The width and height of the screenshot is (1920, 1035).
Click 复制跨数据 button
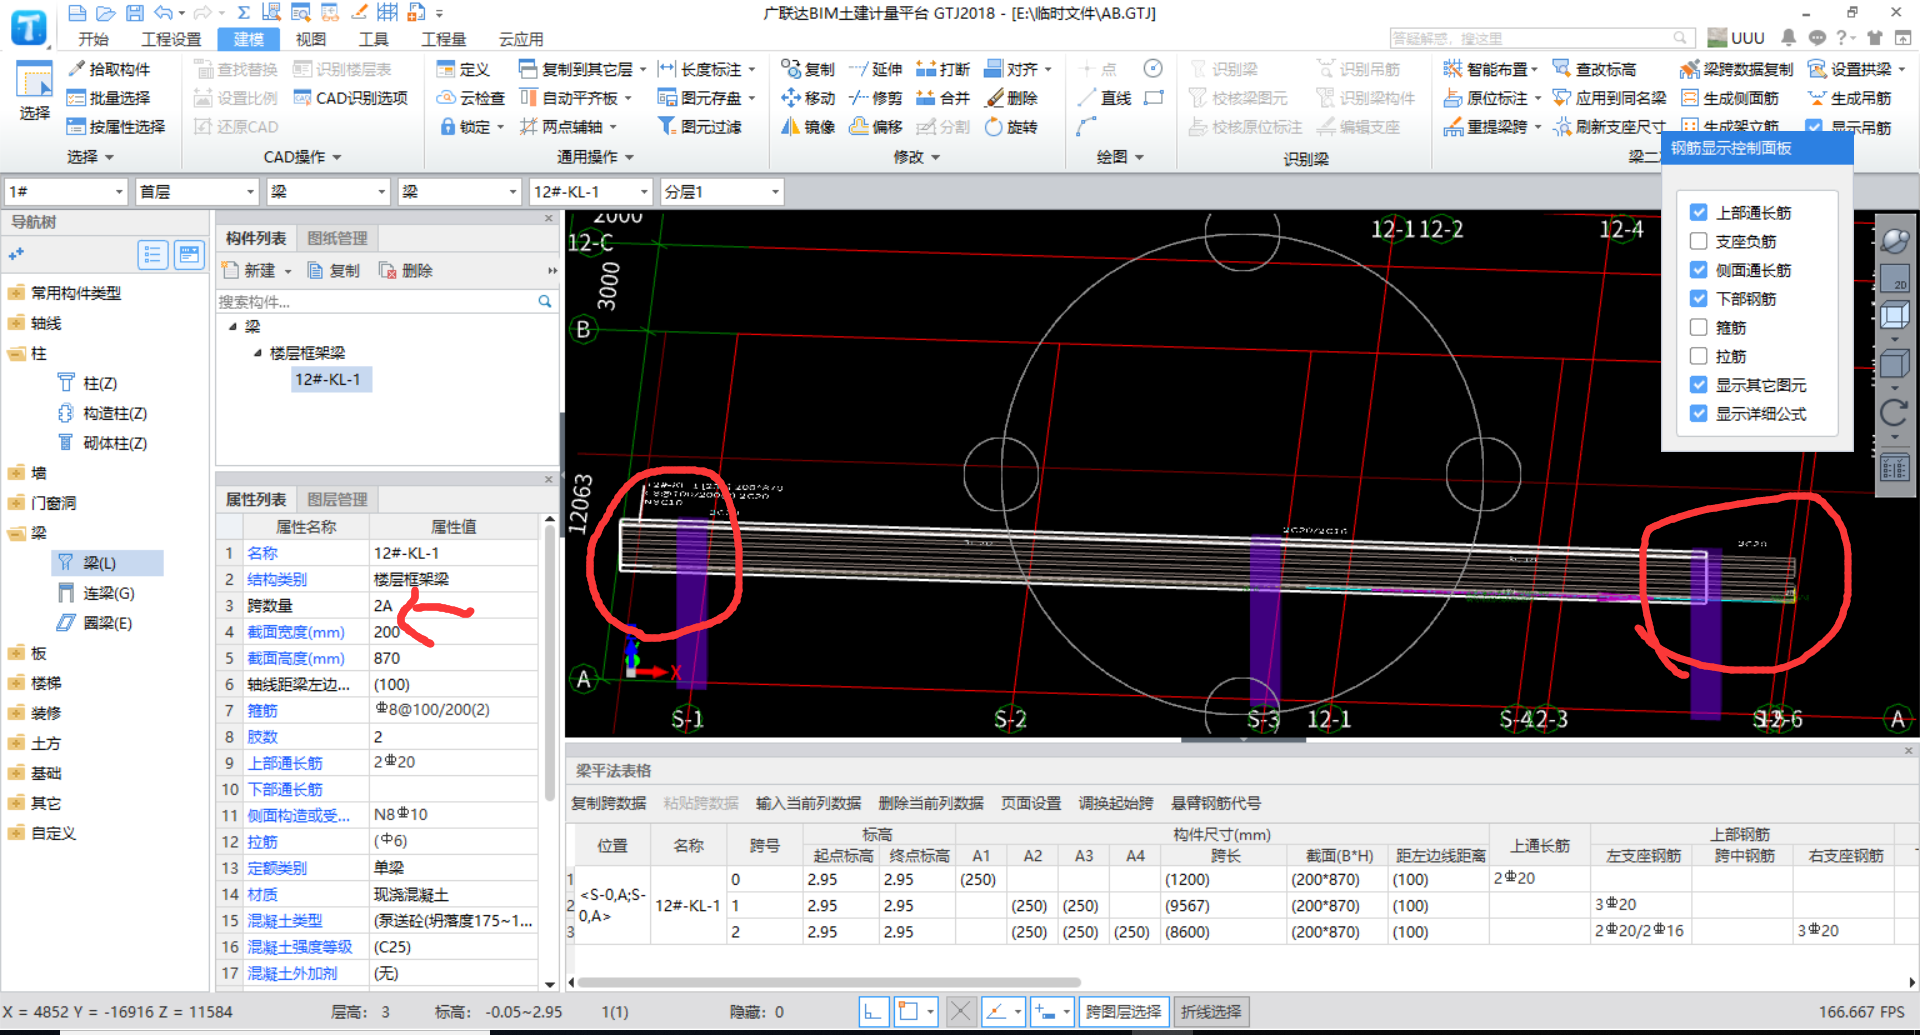coord(608,803)
